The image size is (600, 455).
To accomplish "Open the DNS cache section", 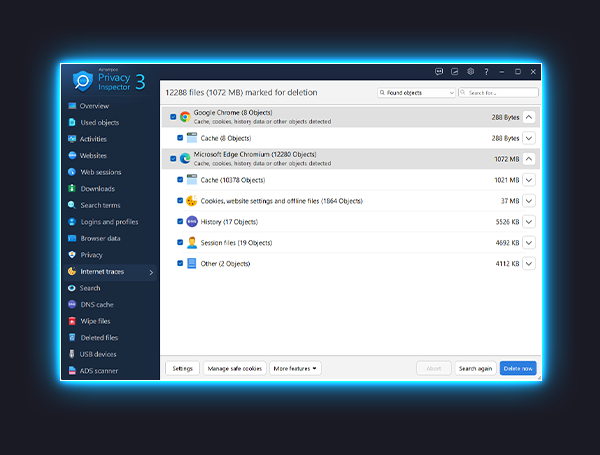I will click(x=96, y=304).
